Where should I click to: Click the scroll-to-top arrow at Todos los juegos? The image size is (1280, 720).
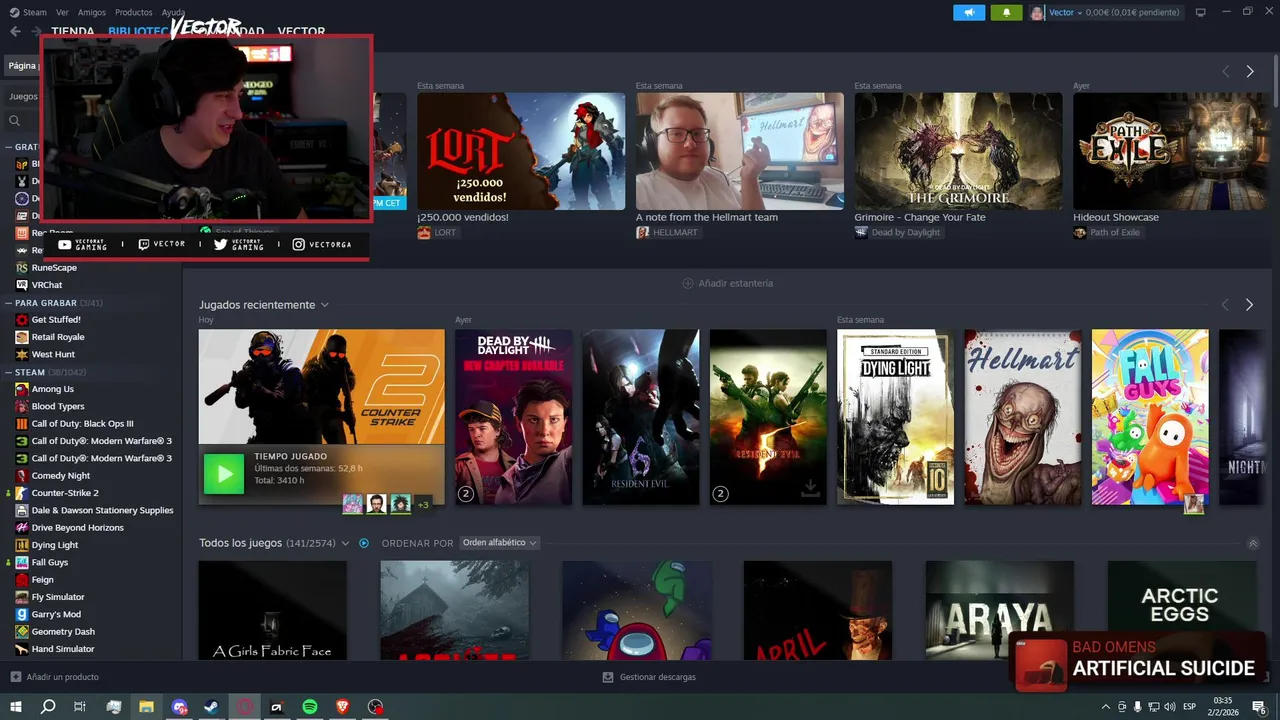point(1253,543)
